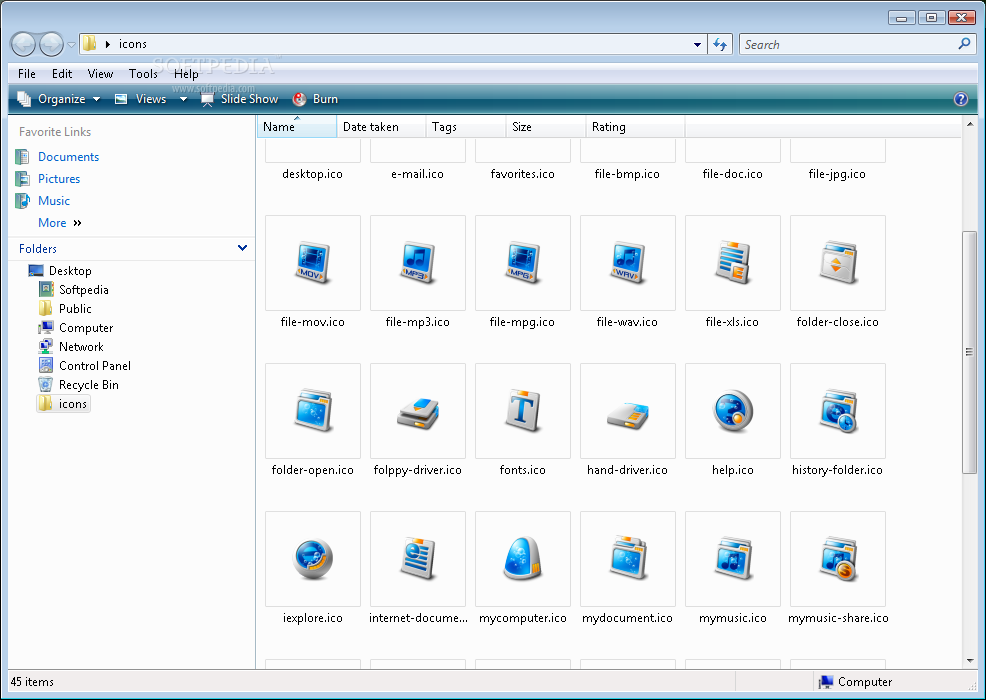Select the iexplore.ico icon
This screenshot has height=700, width=986.
(x=313, y=558)
